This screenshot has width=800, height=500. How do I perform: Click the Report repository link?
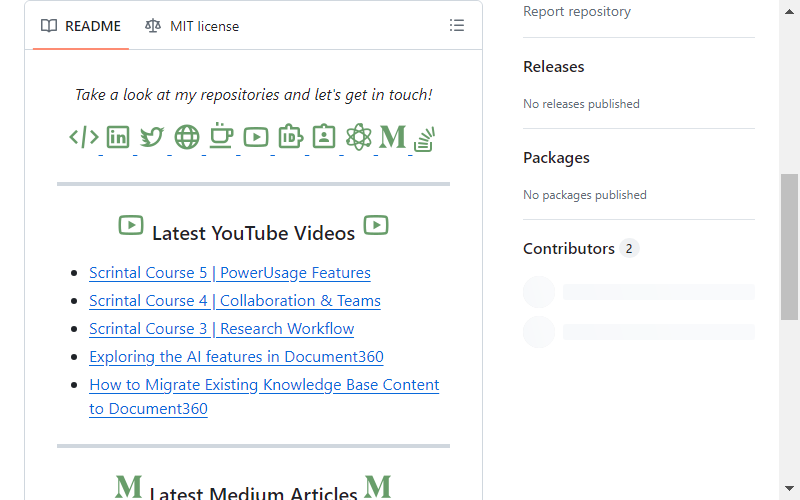pos(577,11)
